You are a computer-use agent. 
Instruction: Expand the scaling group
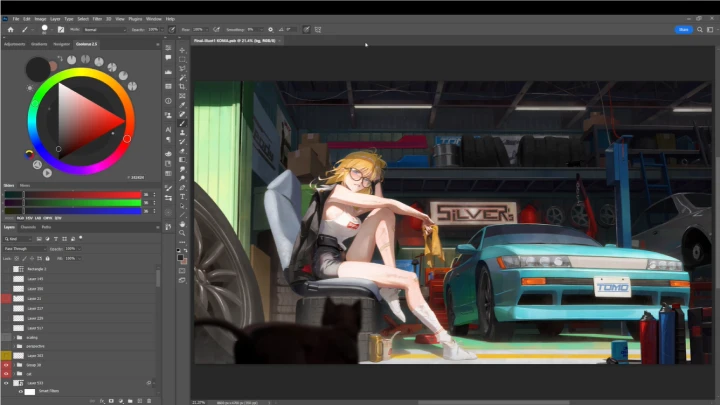14,338
